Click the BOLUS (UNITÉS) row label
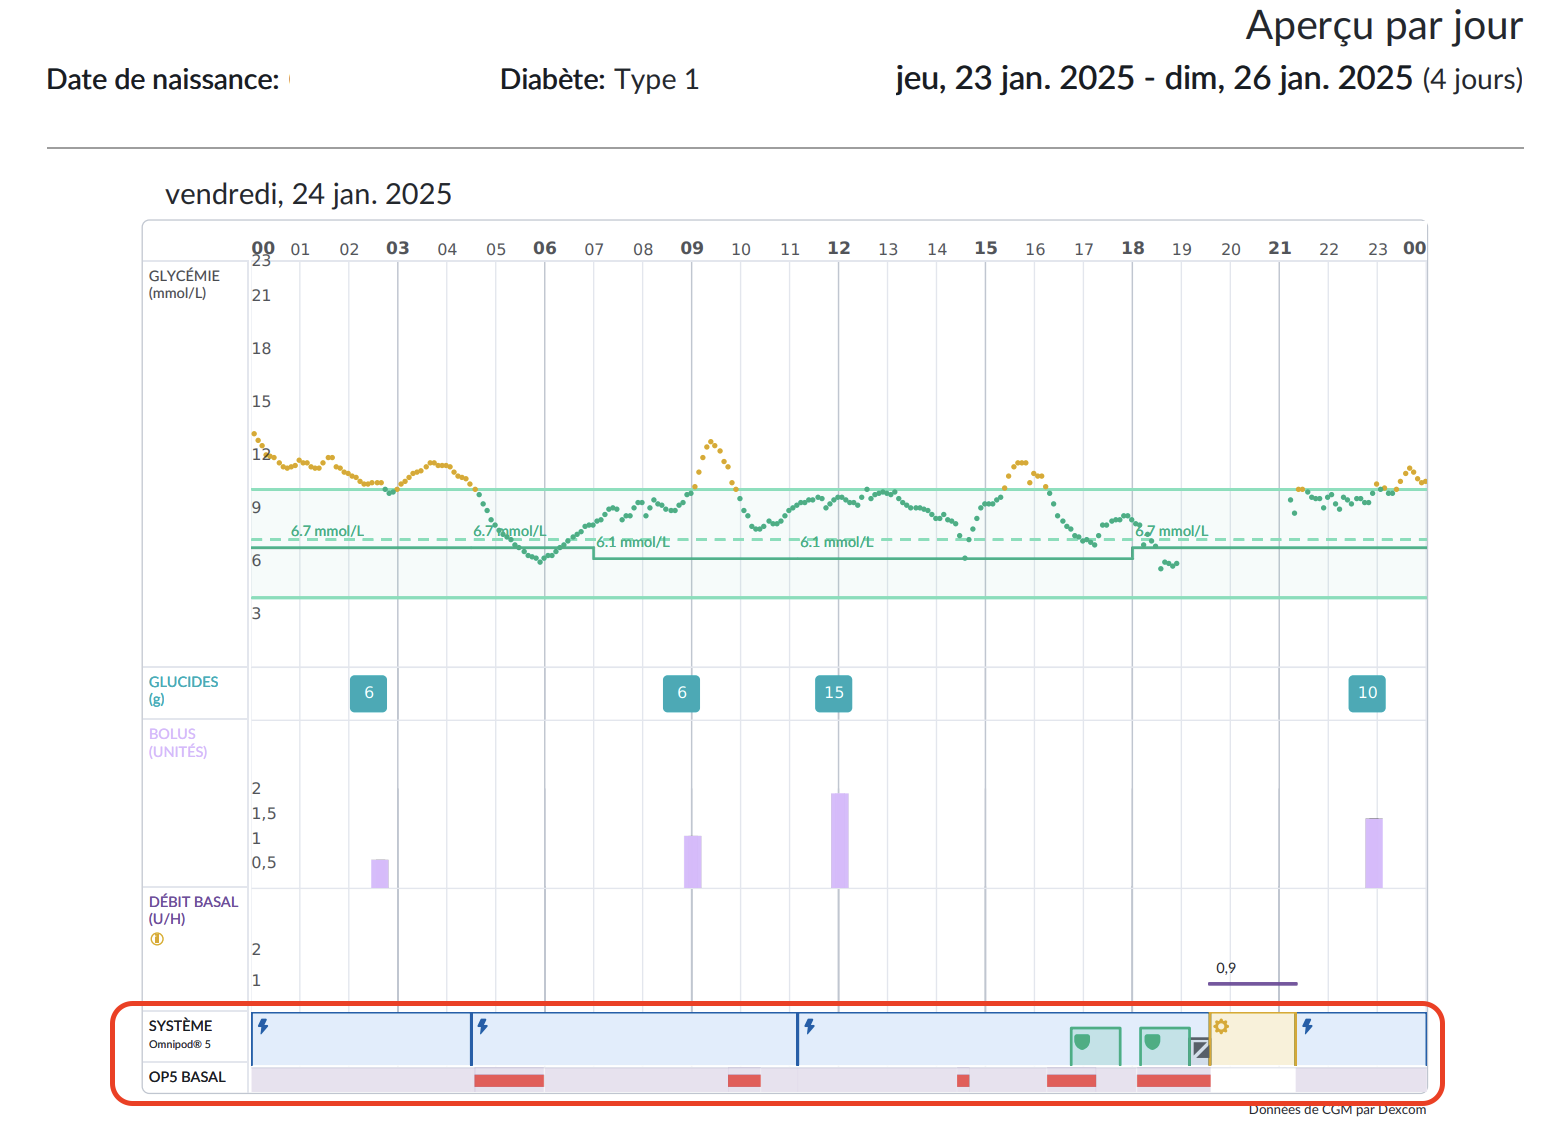This screenshot has width=1564, height=1128. 178,742
